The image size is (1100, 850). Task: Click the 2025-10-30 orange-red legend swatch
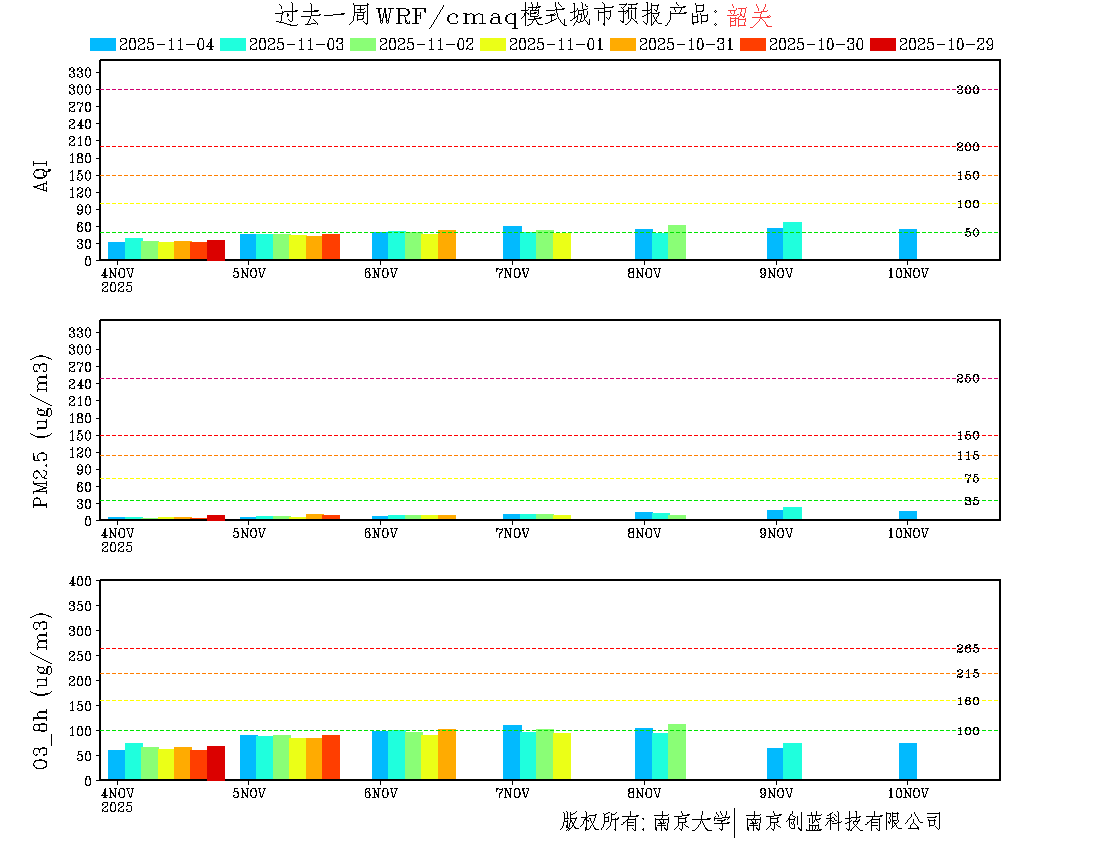753,44
